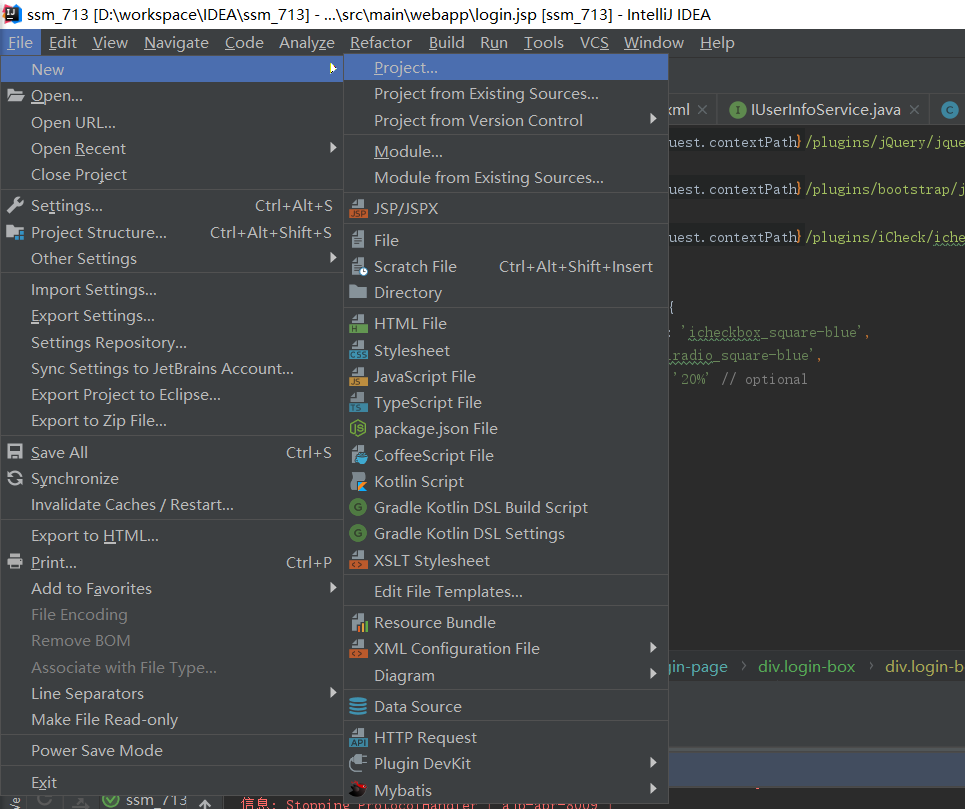
Task: Click the Open URL... entry
Action: (x=172, y=122)
